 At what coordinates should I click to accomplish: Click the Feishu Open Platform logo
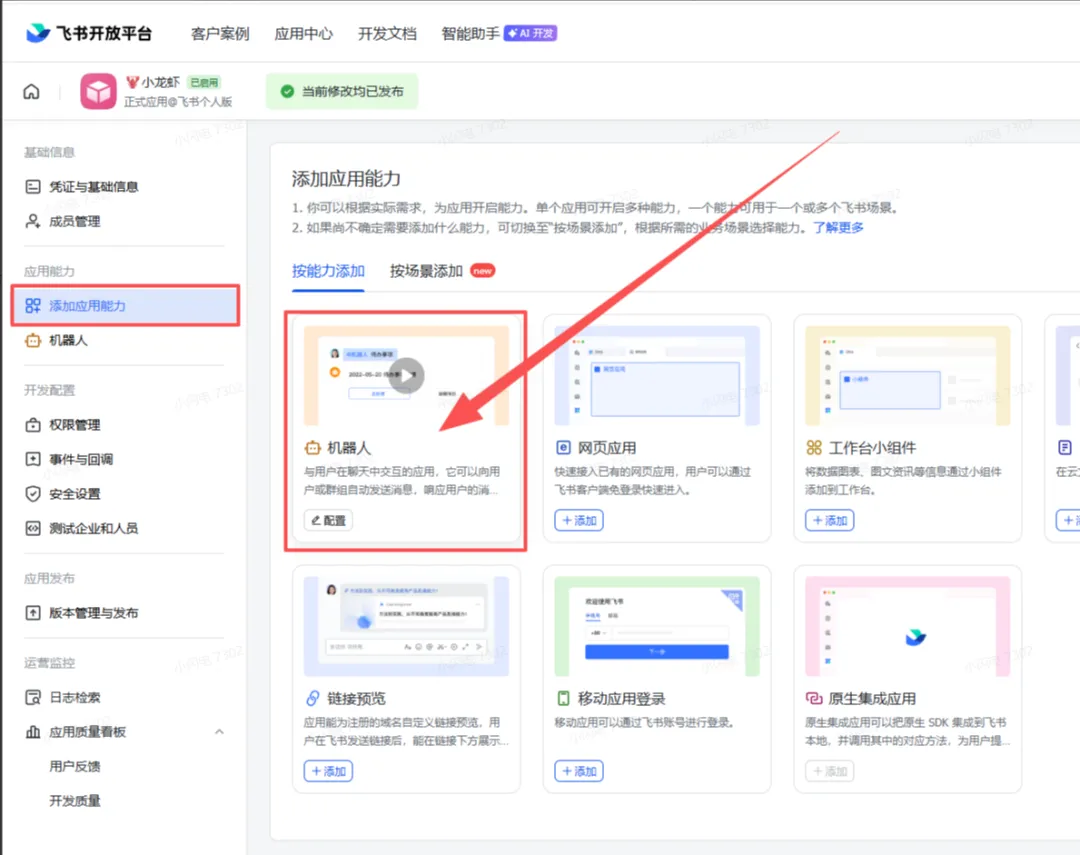(x=88, y=33)
